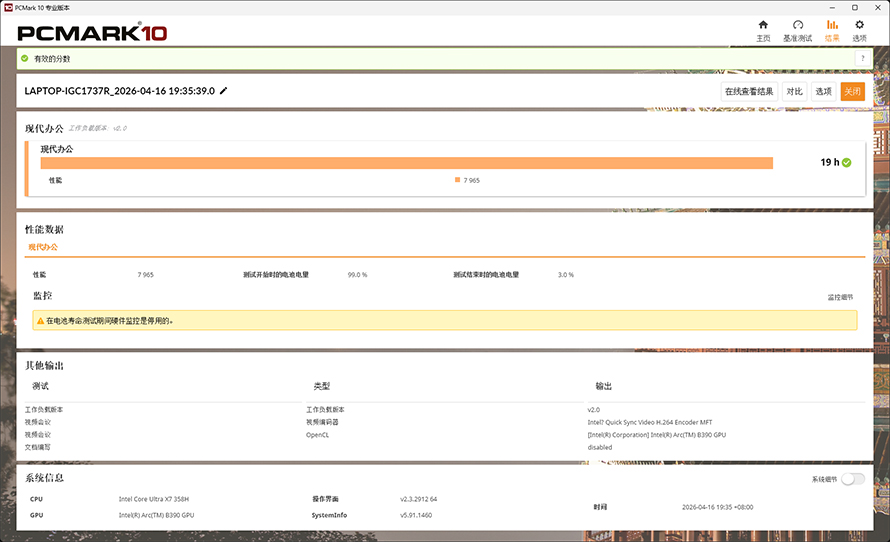890x542 pixels.
Task: Click the orange 现代办公 battery result bar
Action: (406, 163)
